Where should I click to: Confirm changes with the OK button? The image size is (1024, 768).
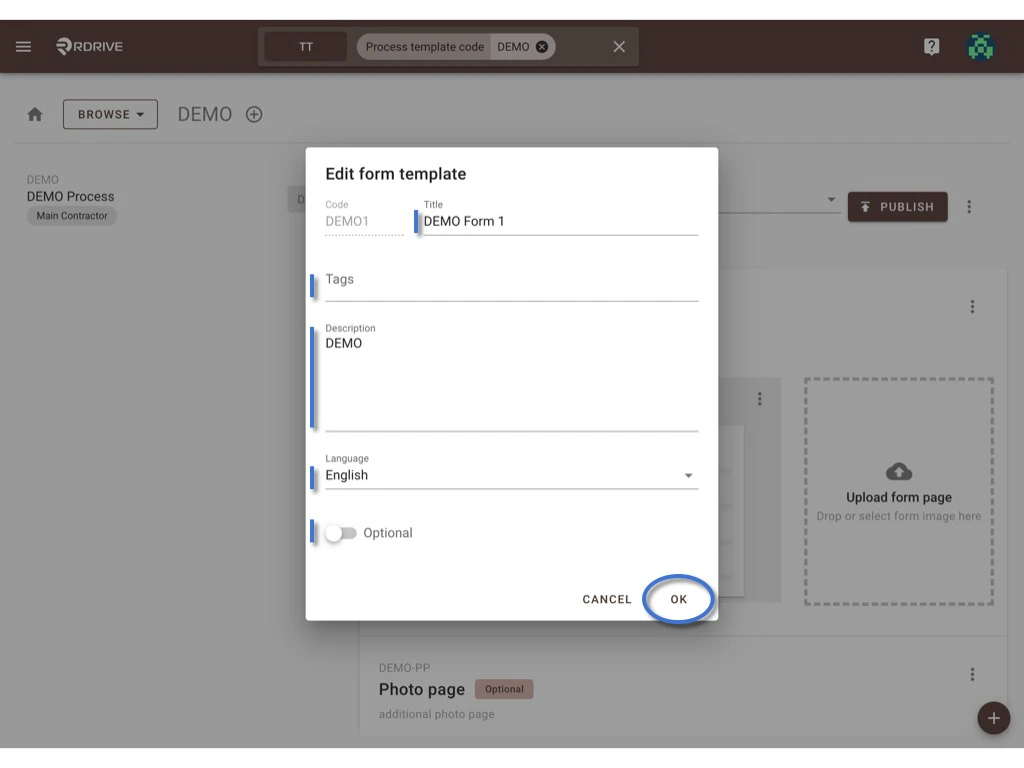pos(678,599)
